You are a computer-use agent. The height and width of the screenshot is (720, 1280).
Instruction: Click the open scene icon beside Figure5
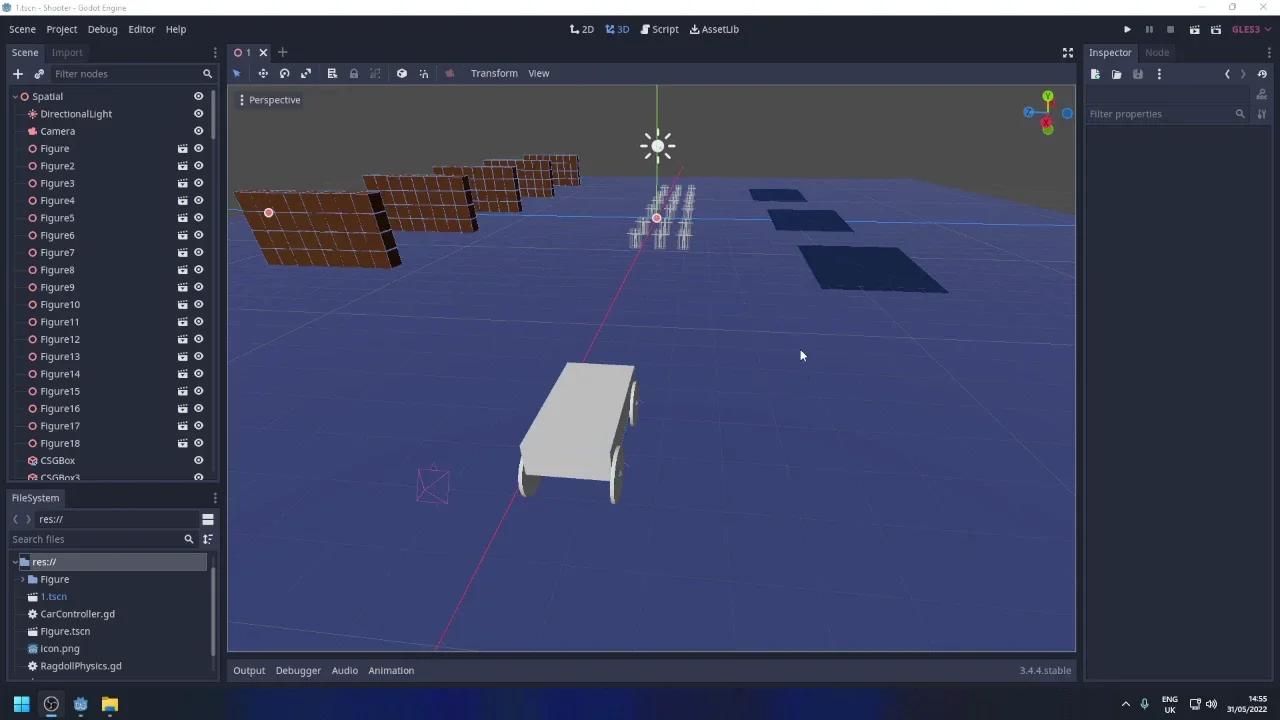pos(183,218)
